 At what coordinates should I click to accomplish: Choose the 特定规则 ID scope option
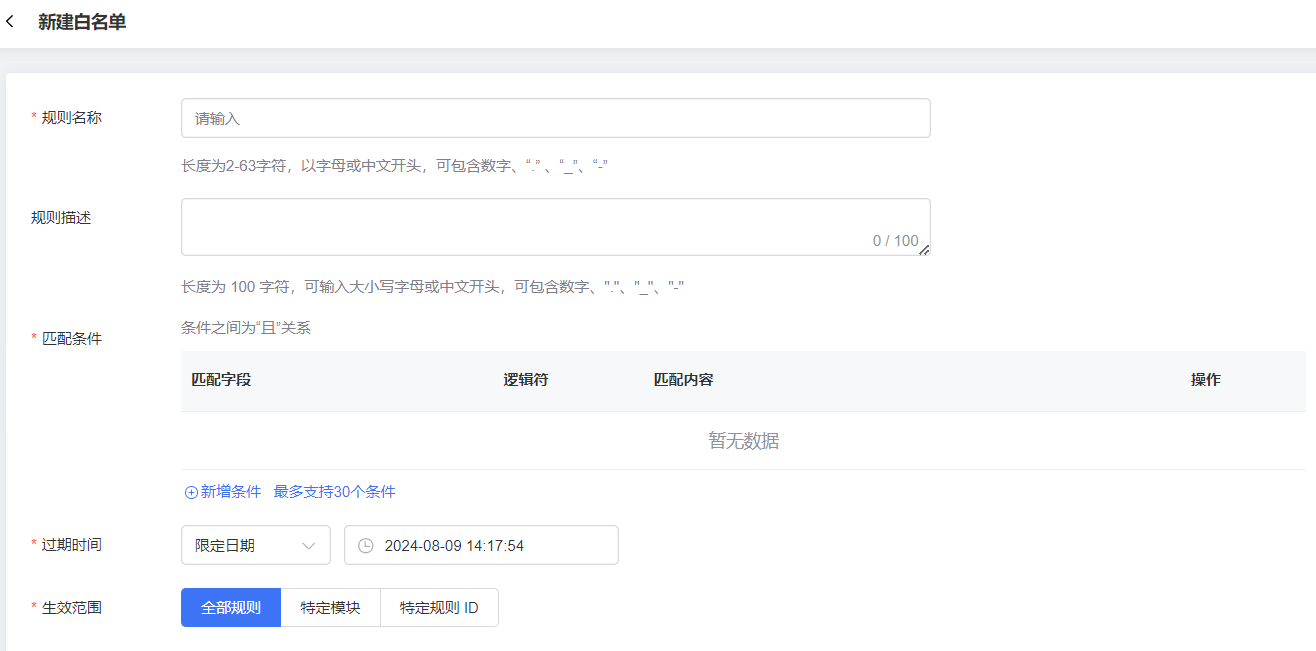pos(439,608)
